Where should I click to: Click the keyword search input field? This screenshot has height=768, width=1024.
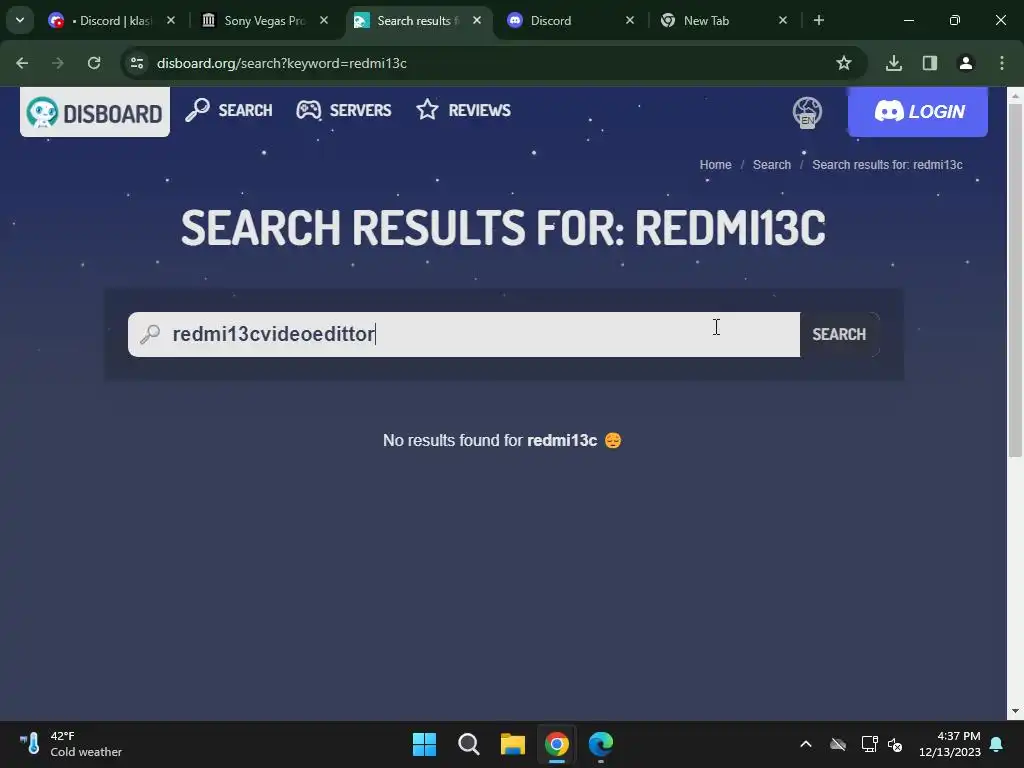point(464,334)
